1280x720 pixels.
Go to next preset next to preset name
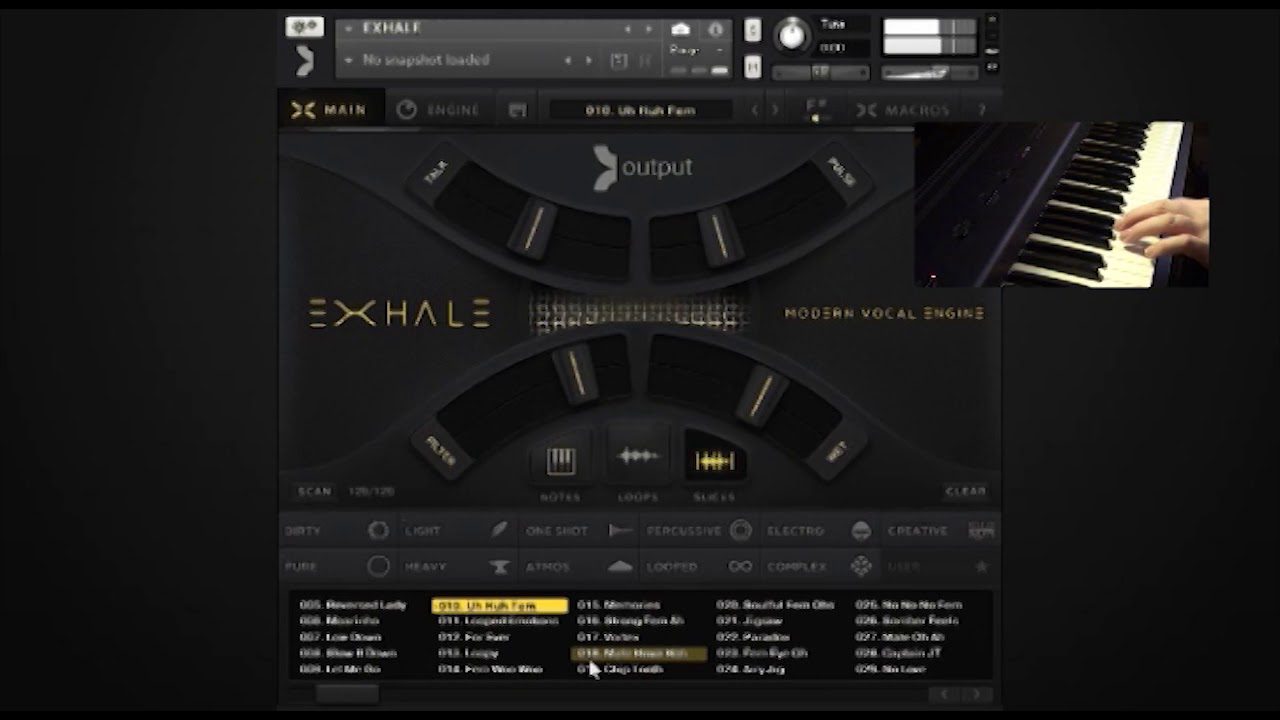click(775, 110)
